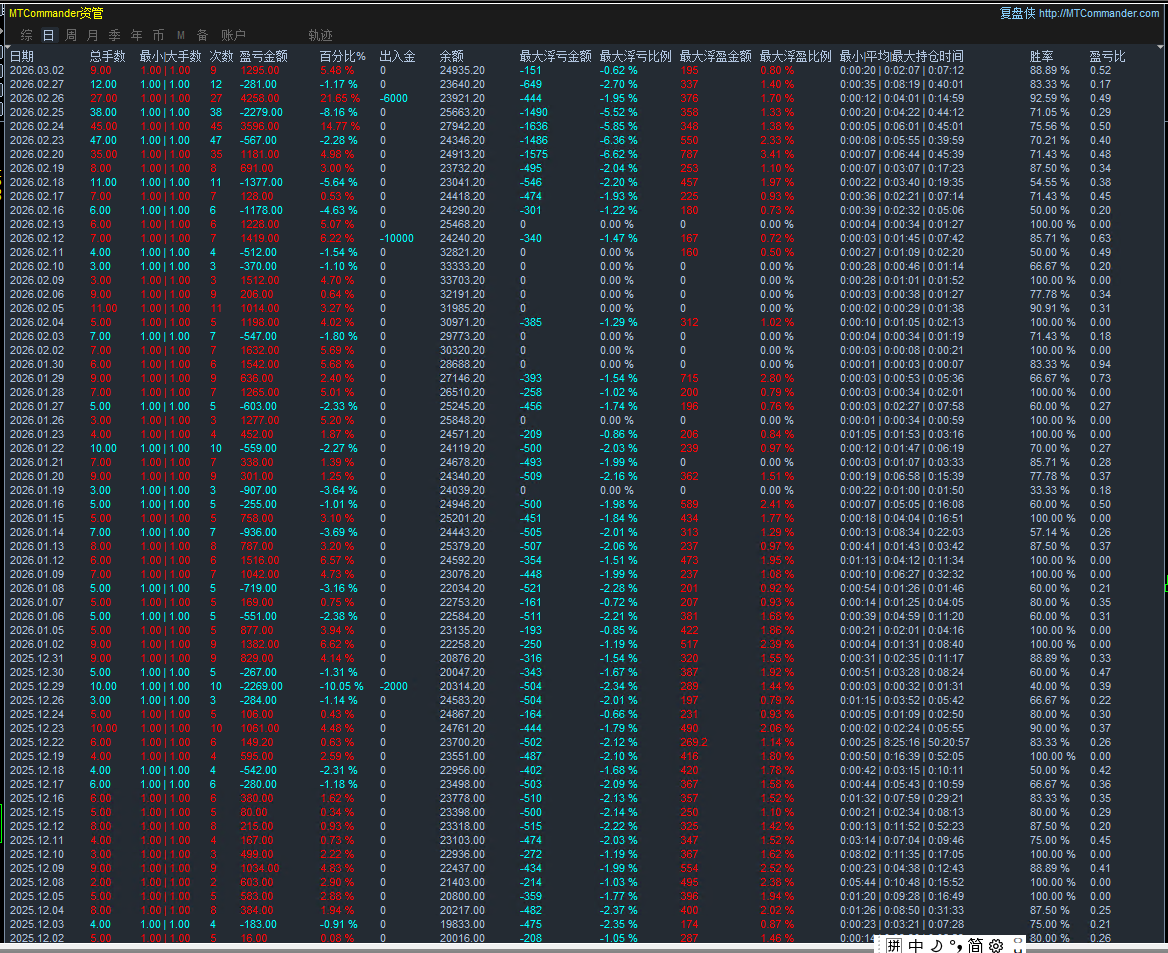Screen dimensions: 1168x953
Task: Click the 出入金 column header
Action: pyautogui.click(x=398, y=56)
